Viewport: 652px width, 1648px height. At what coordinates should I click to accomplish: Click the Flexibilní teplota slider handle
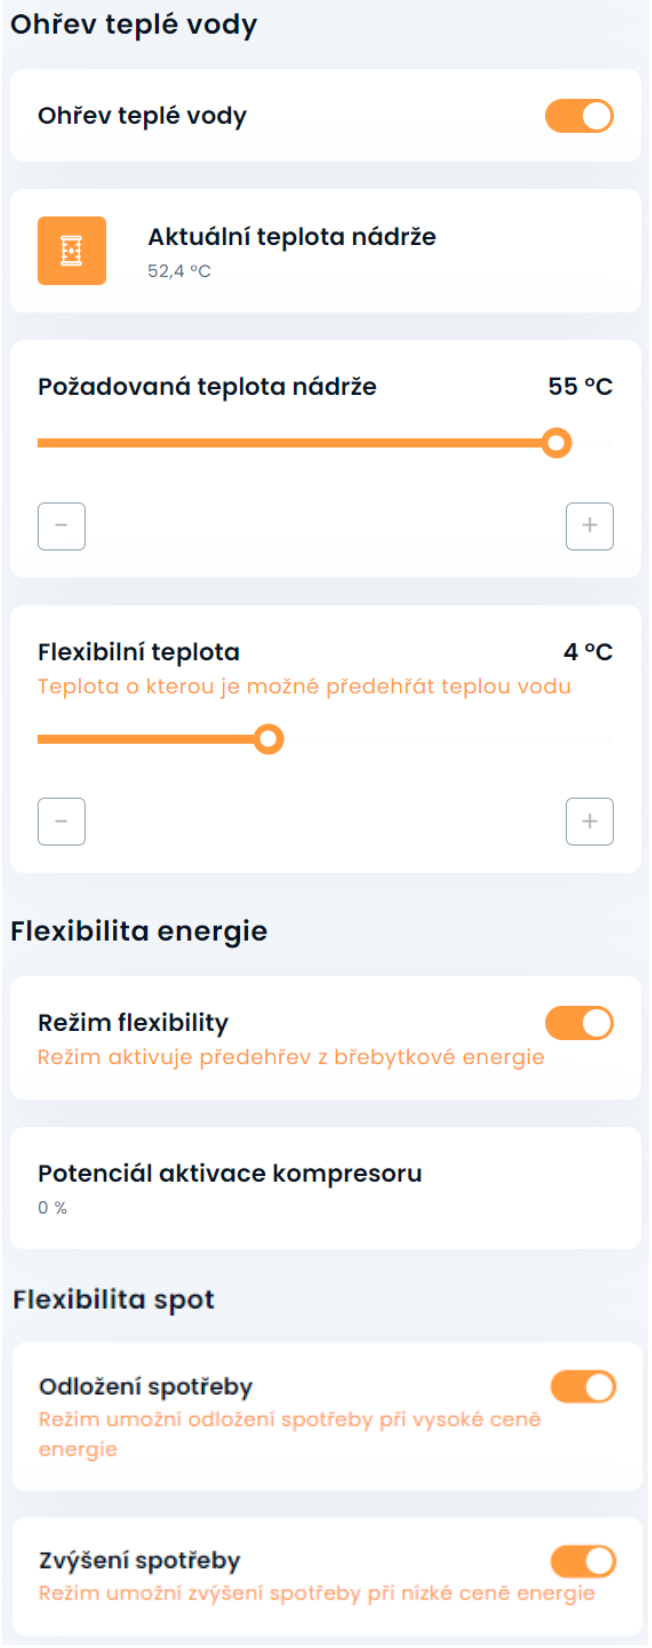pyautogui.click(x=268, y=739)
